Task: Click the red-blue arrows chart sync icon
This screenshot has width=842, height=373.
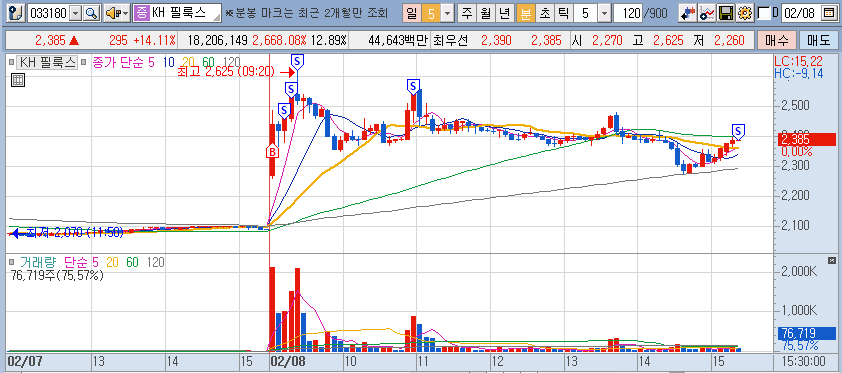Action: coord(687,13)
